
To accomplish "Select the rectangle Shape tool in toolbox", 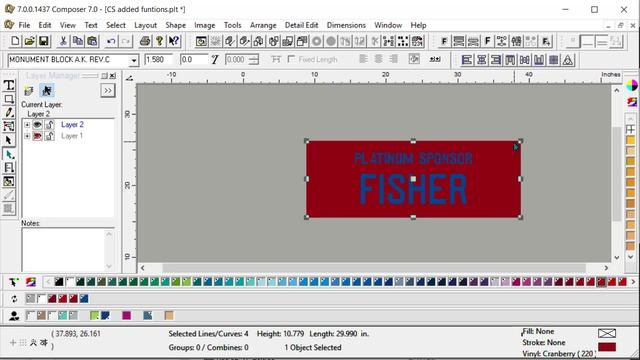I will coord(9,99).
